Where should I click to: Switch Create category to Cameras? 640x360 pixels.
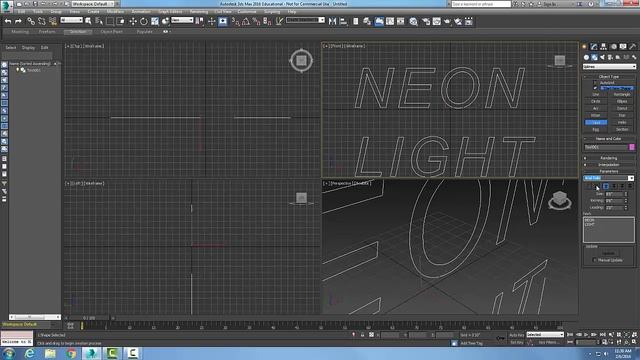(x=610, y=57)
